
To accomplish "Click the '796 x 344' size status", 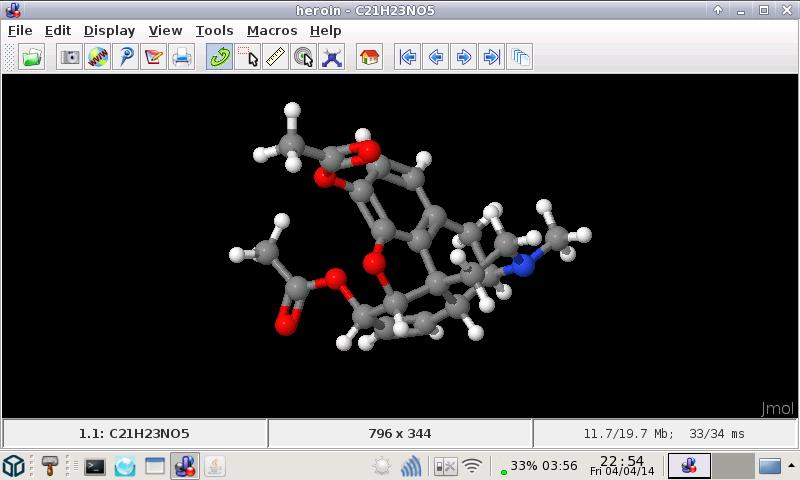I will (x=400, y=434).
